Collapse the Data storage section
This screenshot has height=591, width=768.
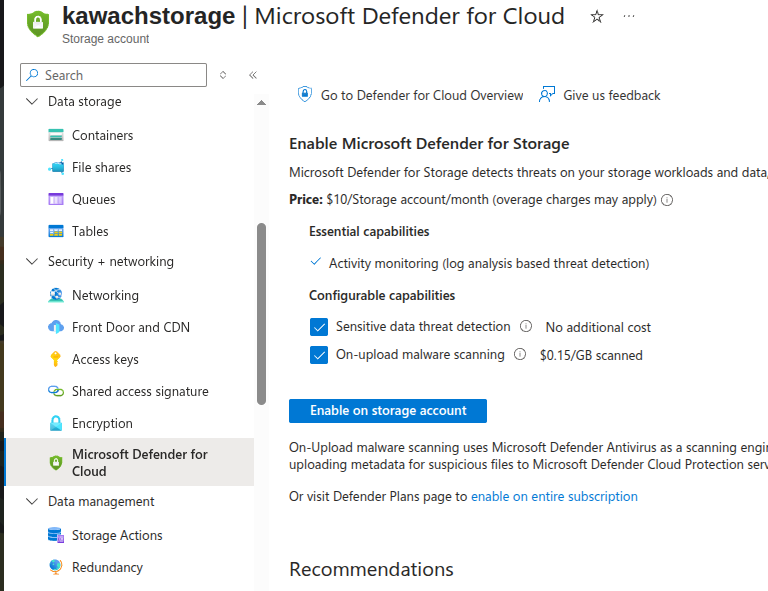pyautogui.click(x=32, y=101)
